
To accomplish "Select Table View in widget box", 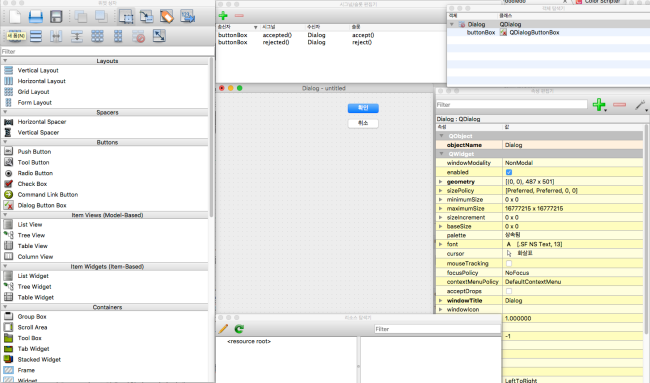I will [x=32, y=246].
